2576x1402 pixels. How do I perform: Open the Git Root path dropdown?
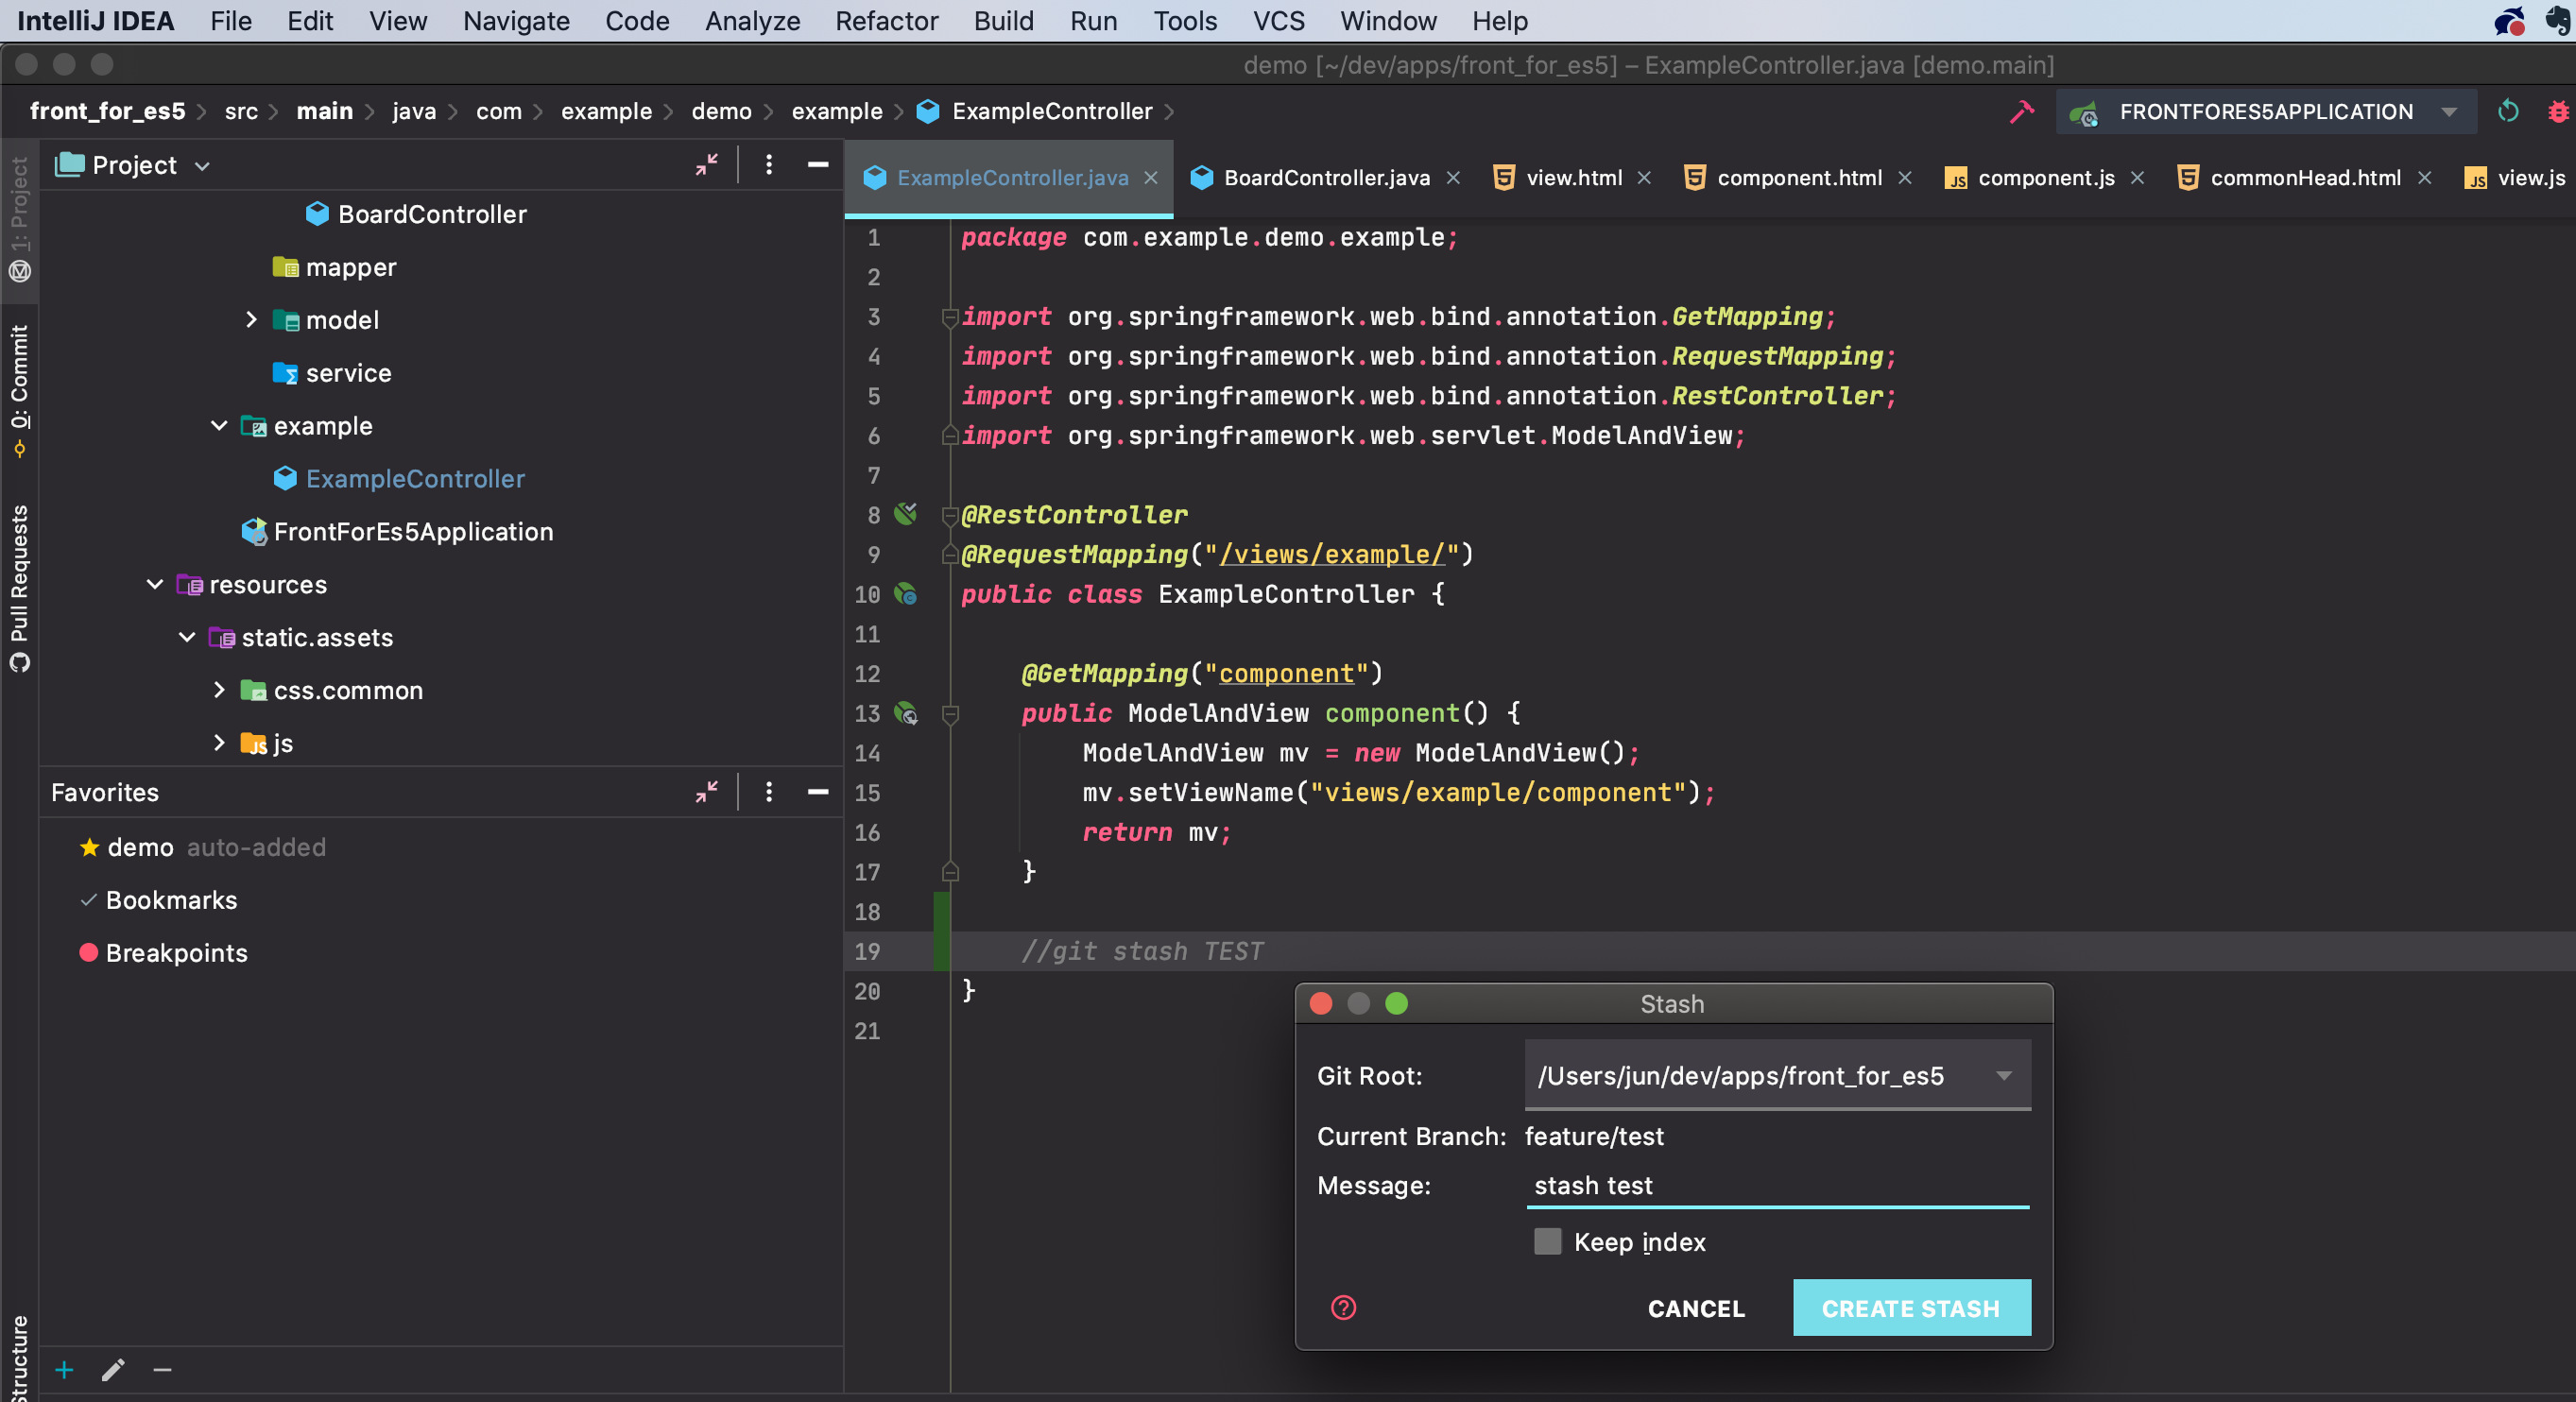pos(2004,1075)
